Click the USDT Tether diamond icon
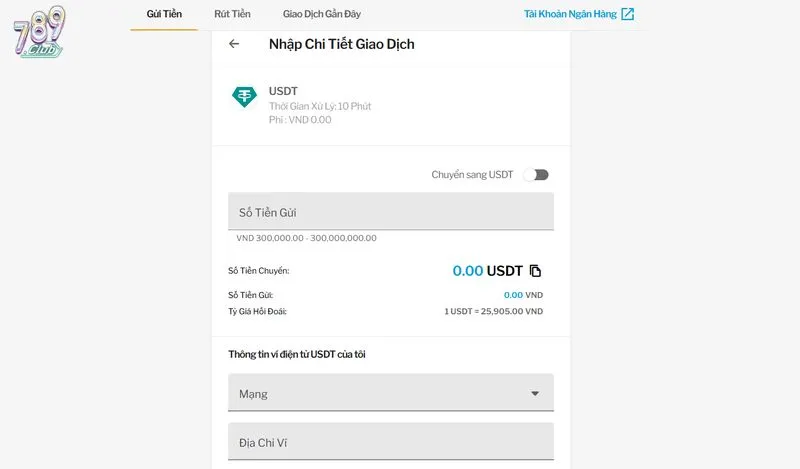 [244, 96]
